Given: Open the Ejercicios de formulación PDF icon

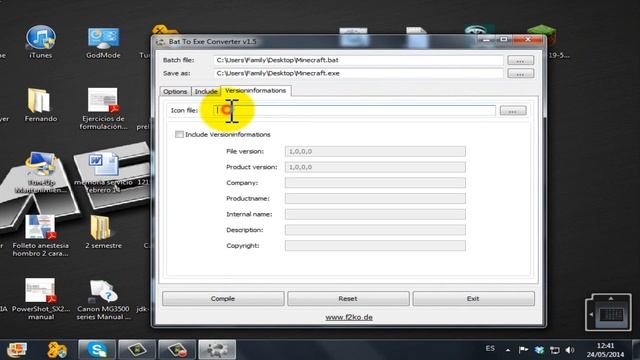Looking at the screenshot, I should [x=103, y=109].
